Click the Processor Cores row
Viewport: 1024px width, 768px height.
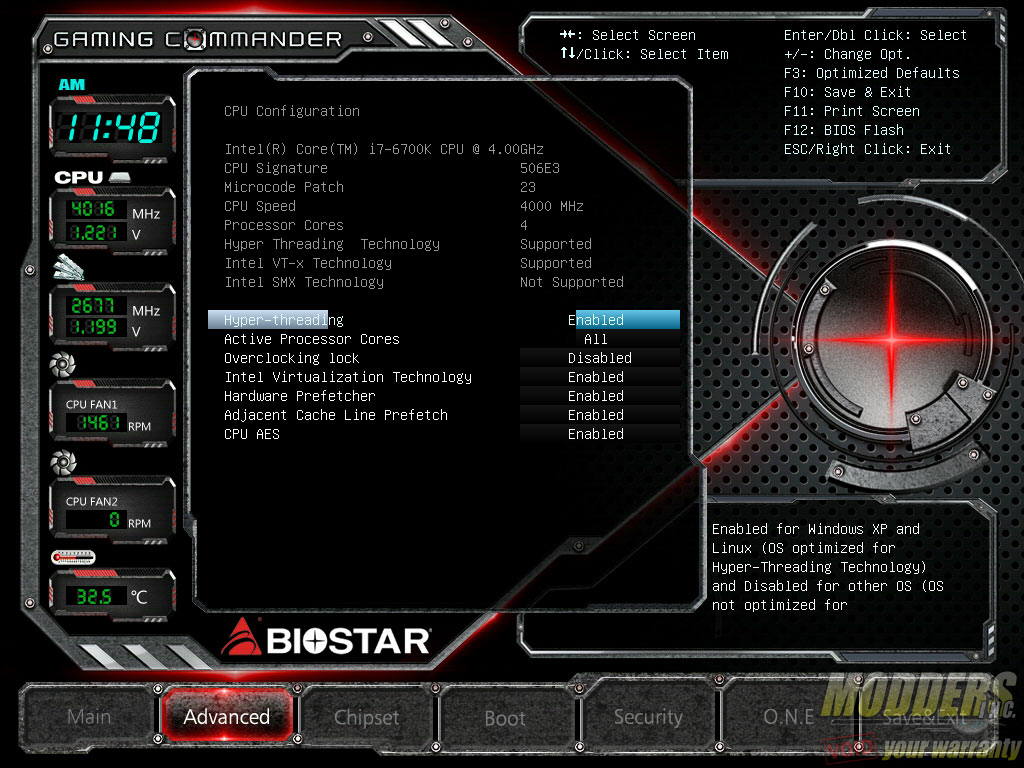coord(376,225)
